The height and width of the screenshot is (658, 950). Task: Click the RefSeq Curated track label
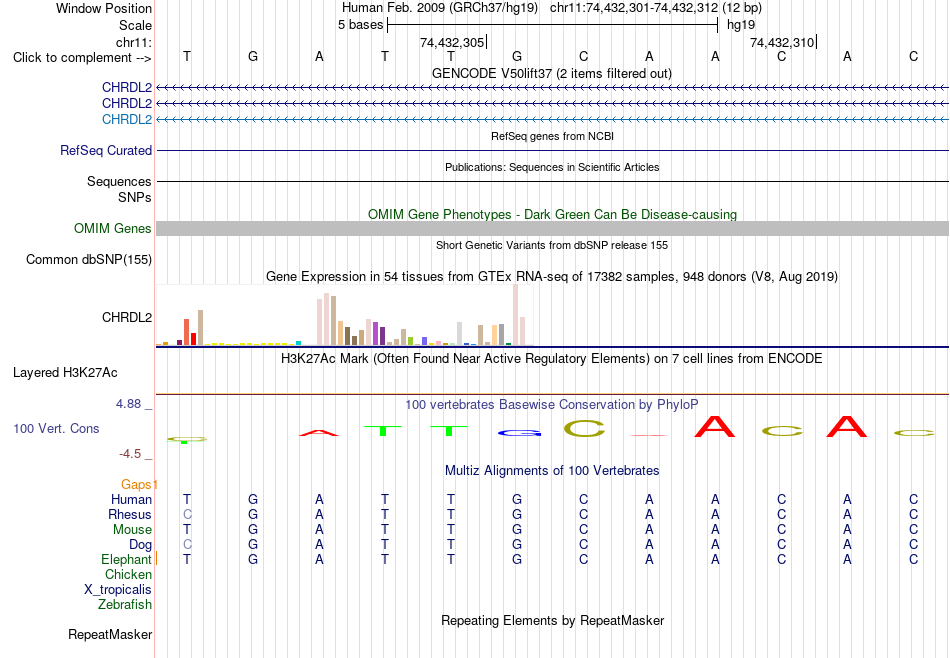click(x=106, y=150)
